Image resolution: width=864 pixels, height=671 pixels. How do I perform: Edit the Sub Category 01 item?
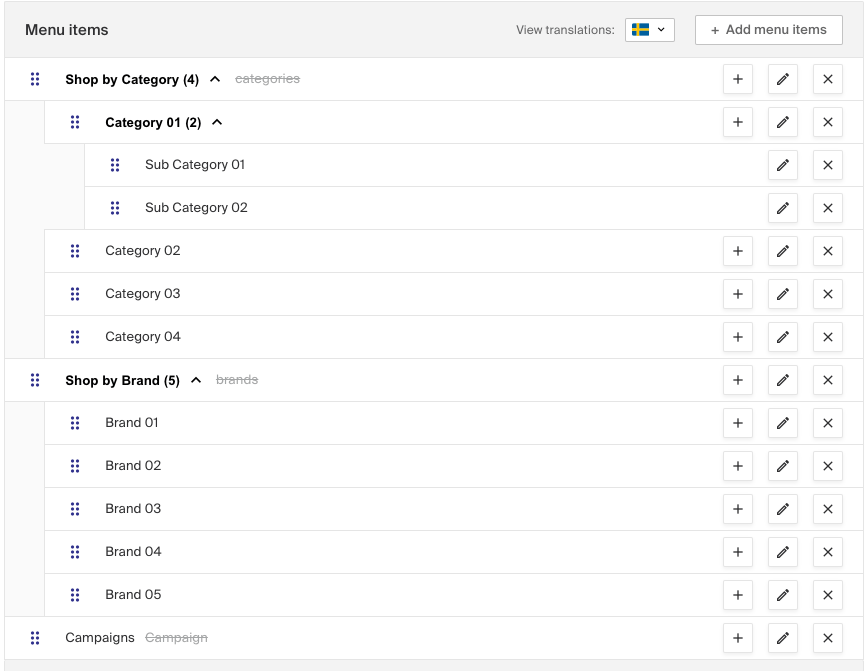click(783, 165)
